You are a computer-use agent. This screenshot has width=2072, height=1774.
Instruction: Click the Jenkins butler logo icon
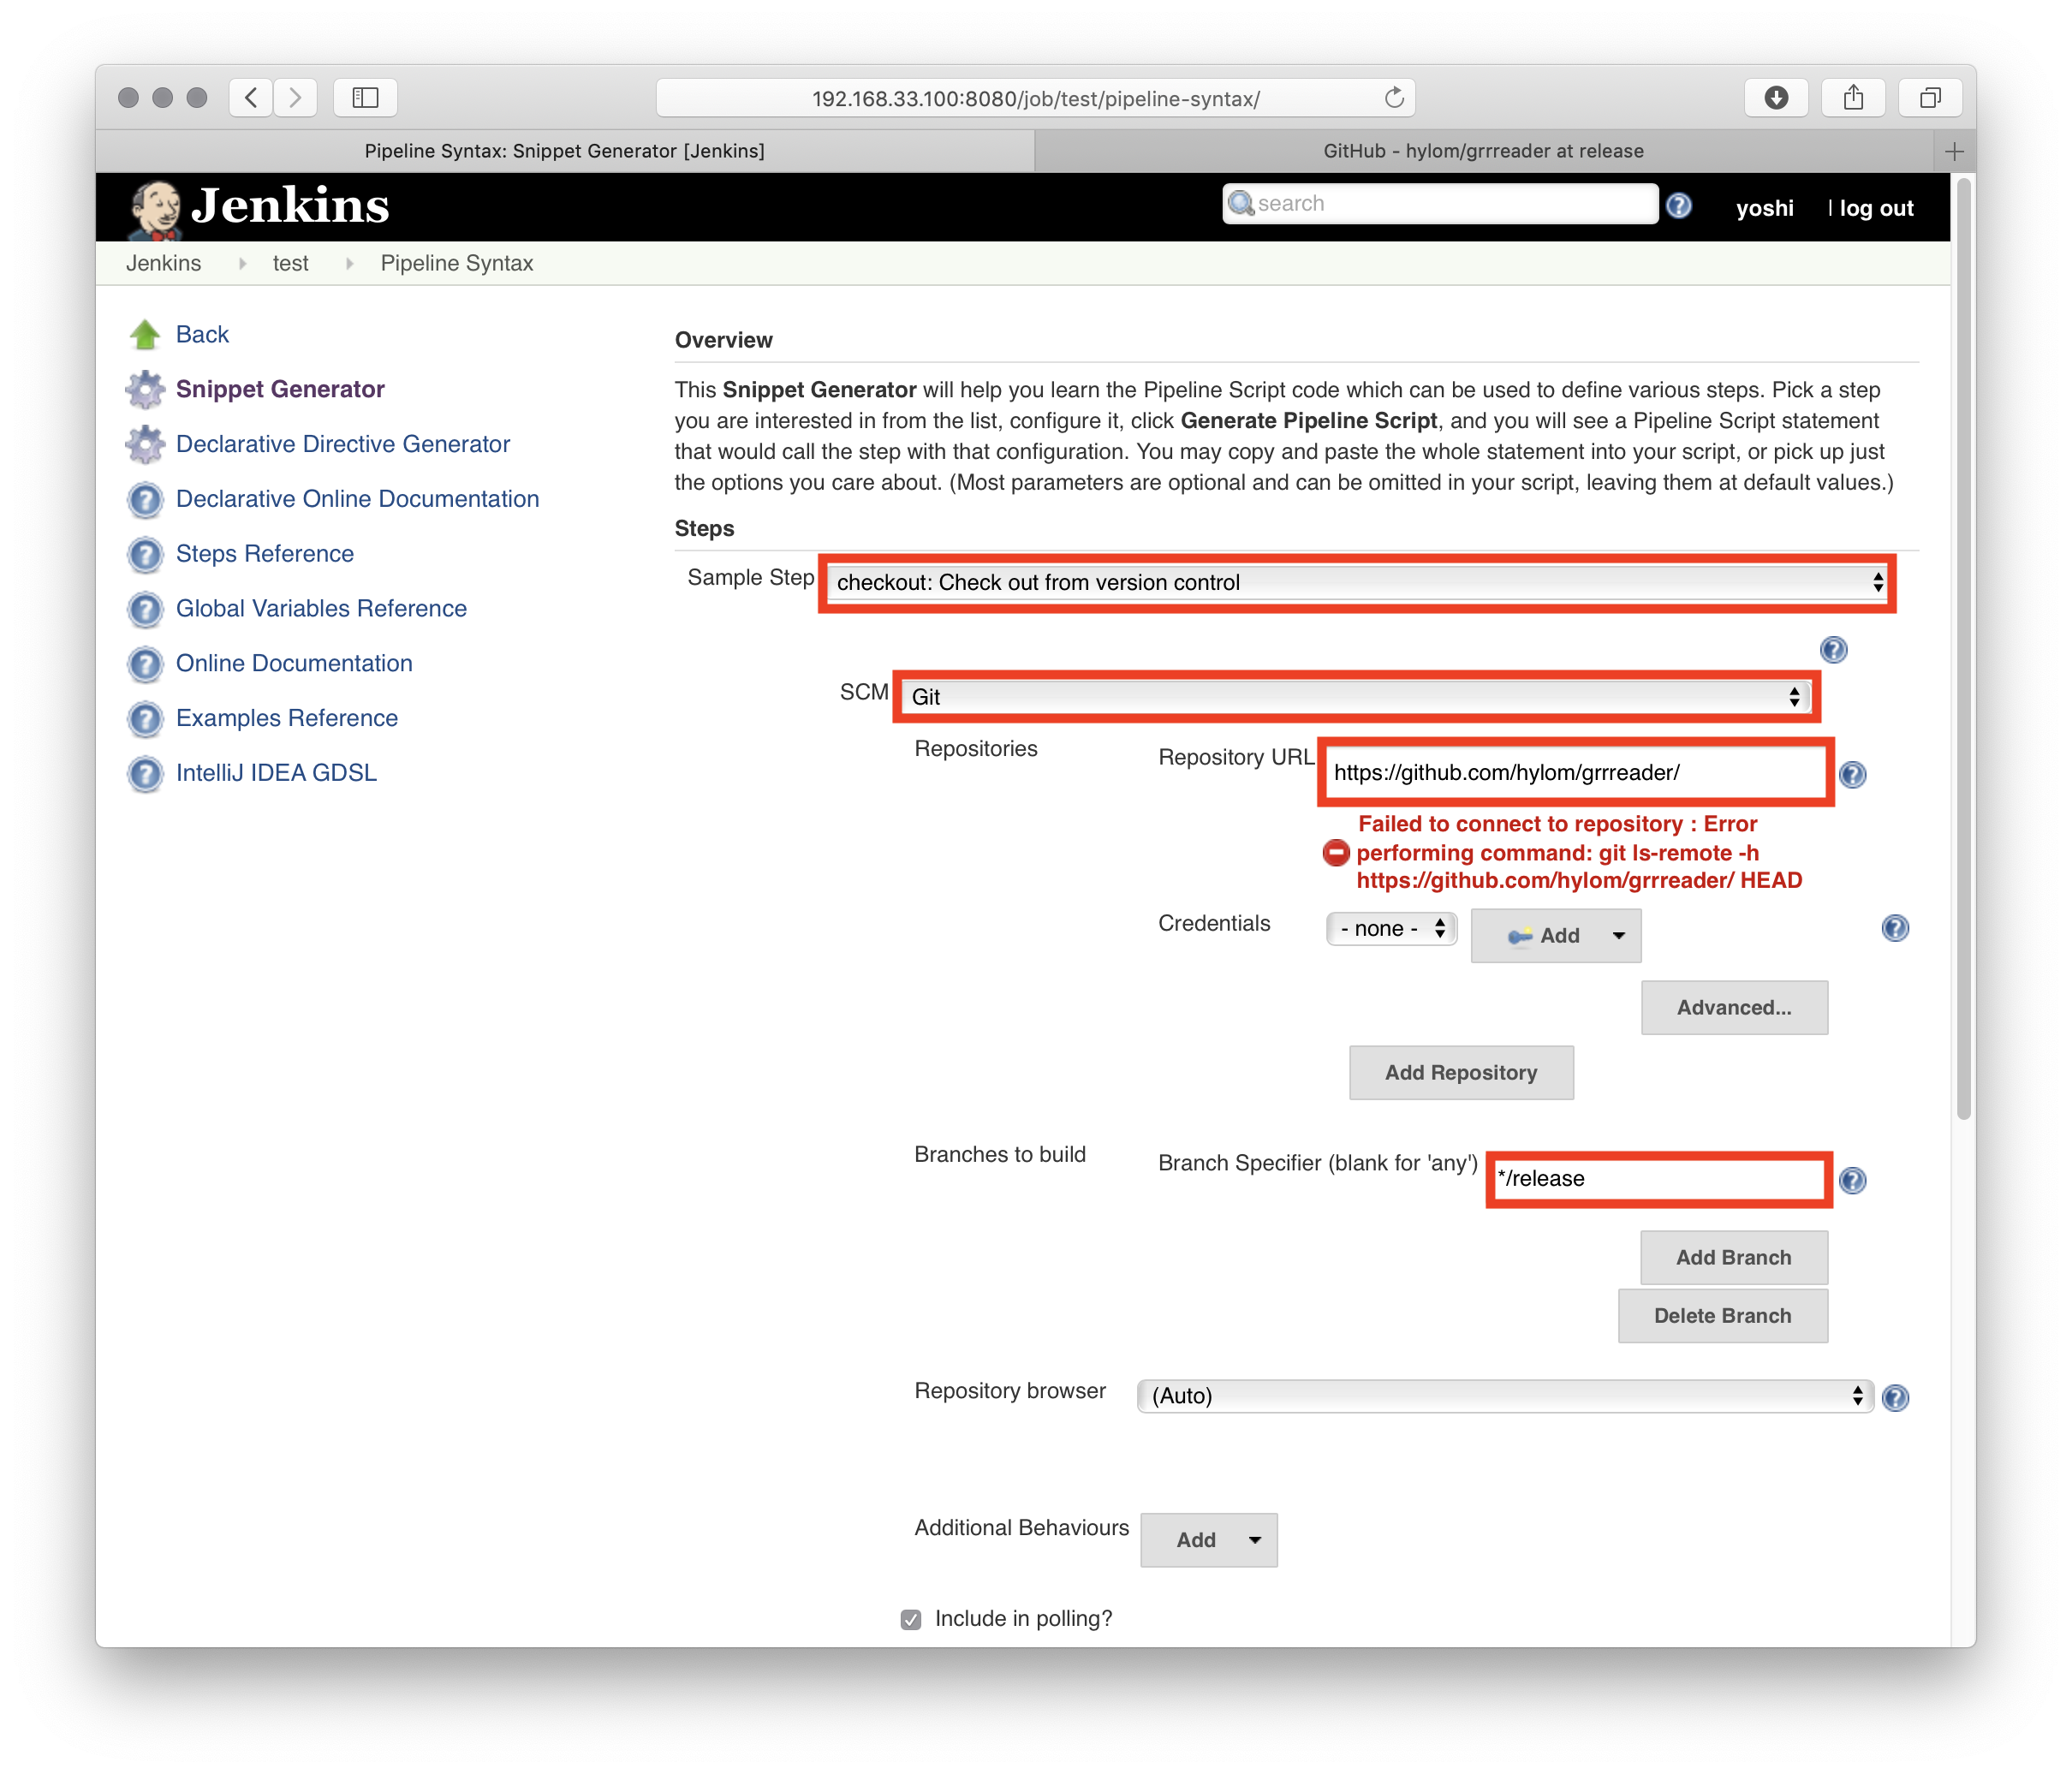(155, 209)
